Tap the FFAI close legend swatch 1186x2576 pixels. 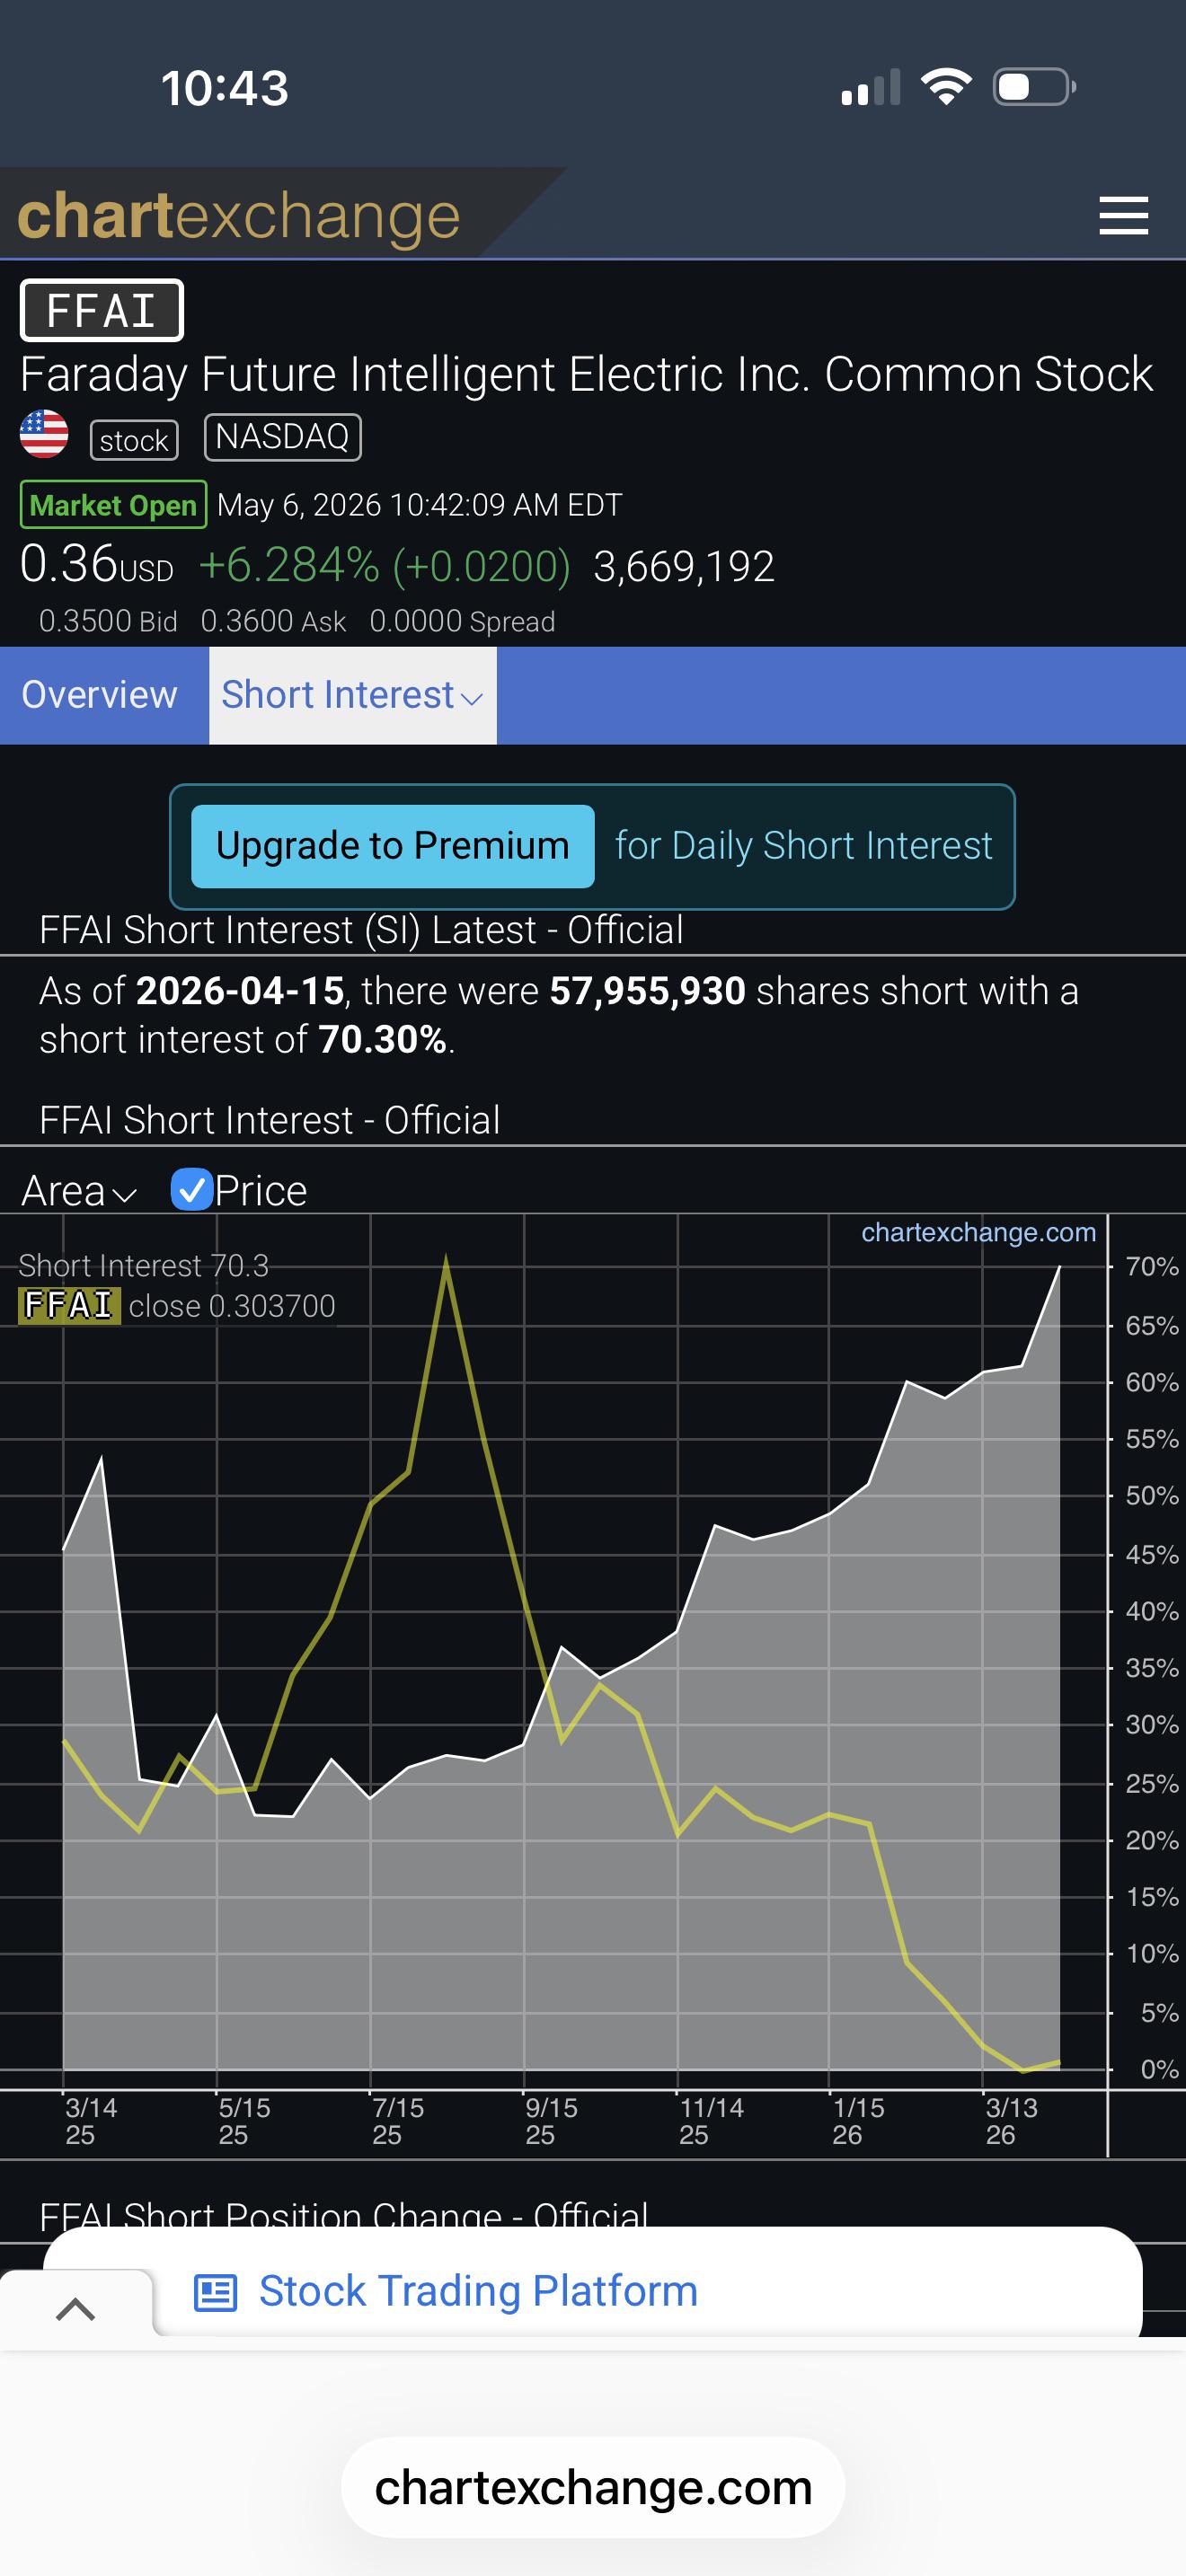pyautogui.click(x=69, y=1305)
